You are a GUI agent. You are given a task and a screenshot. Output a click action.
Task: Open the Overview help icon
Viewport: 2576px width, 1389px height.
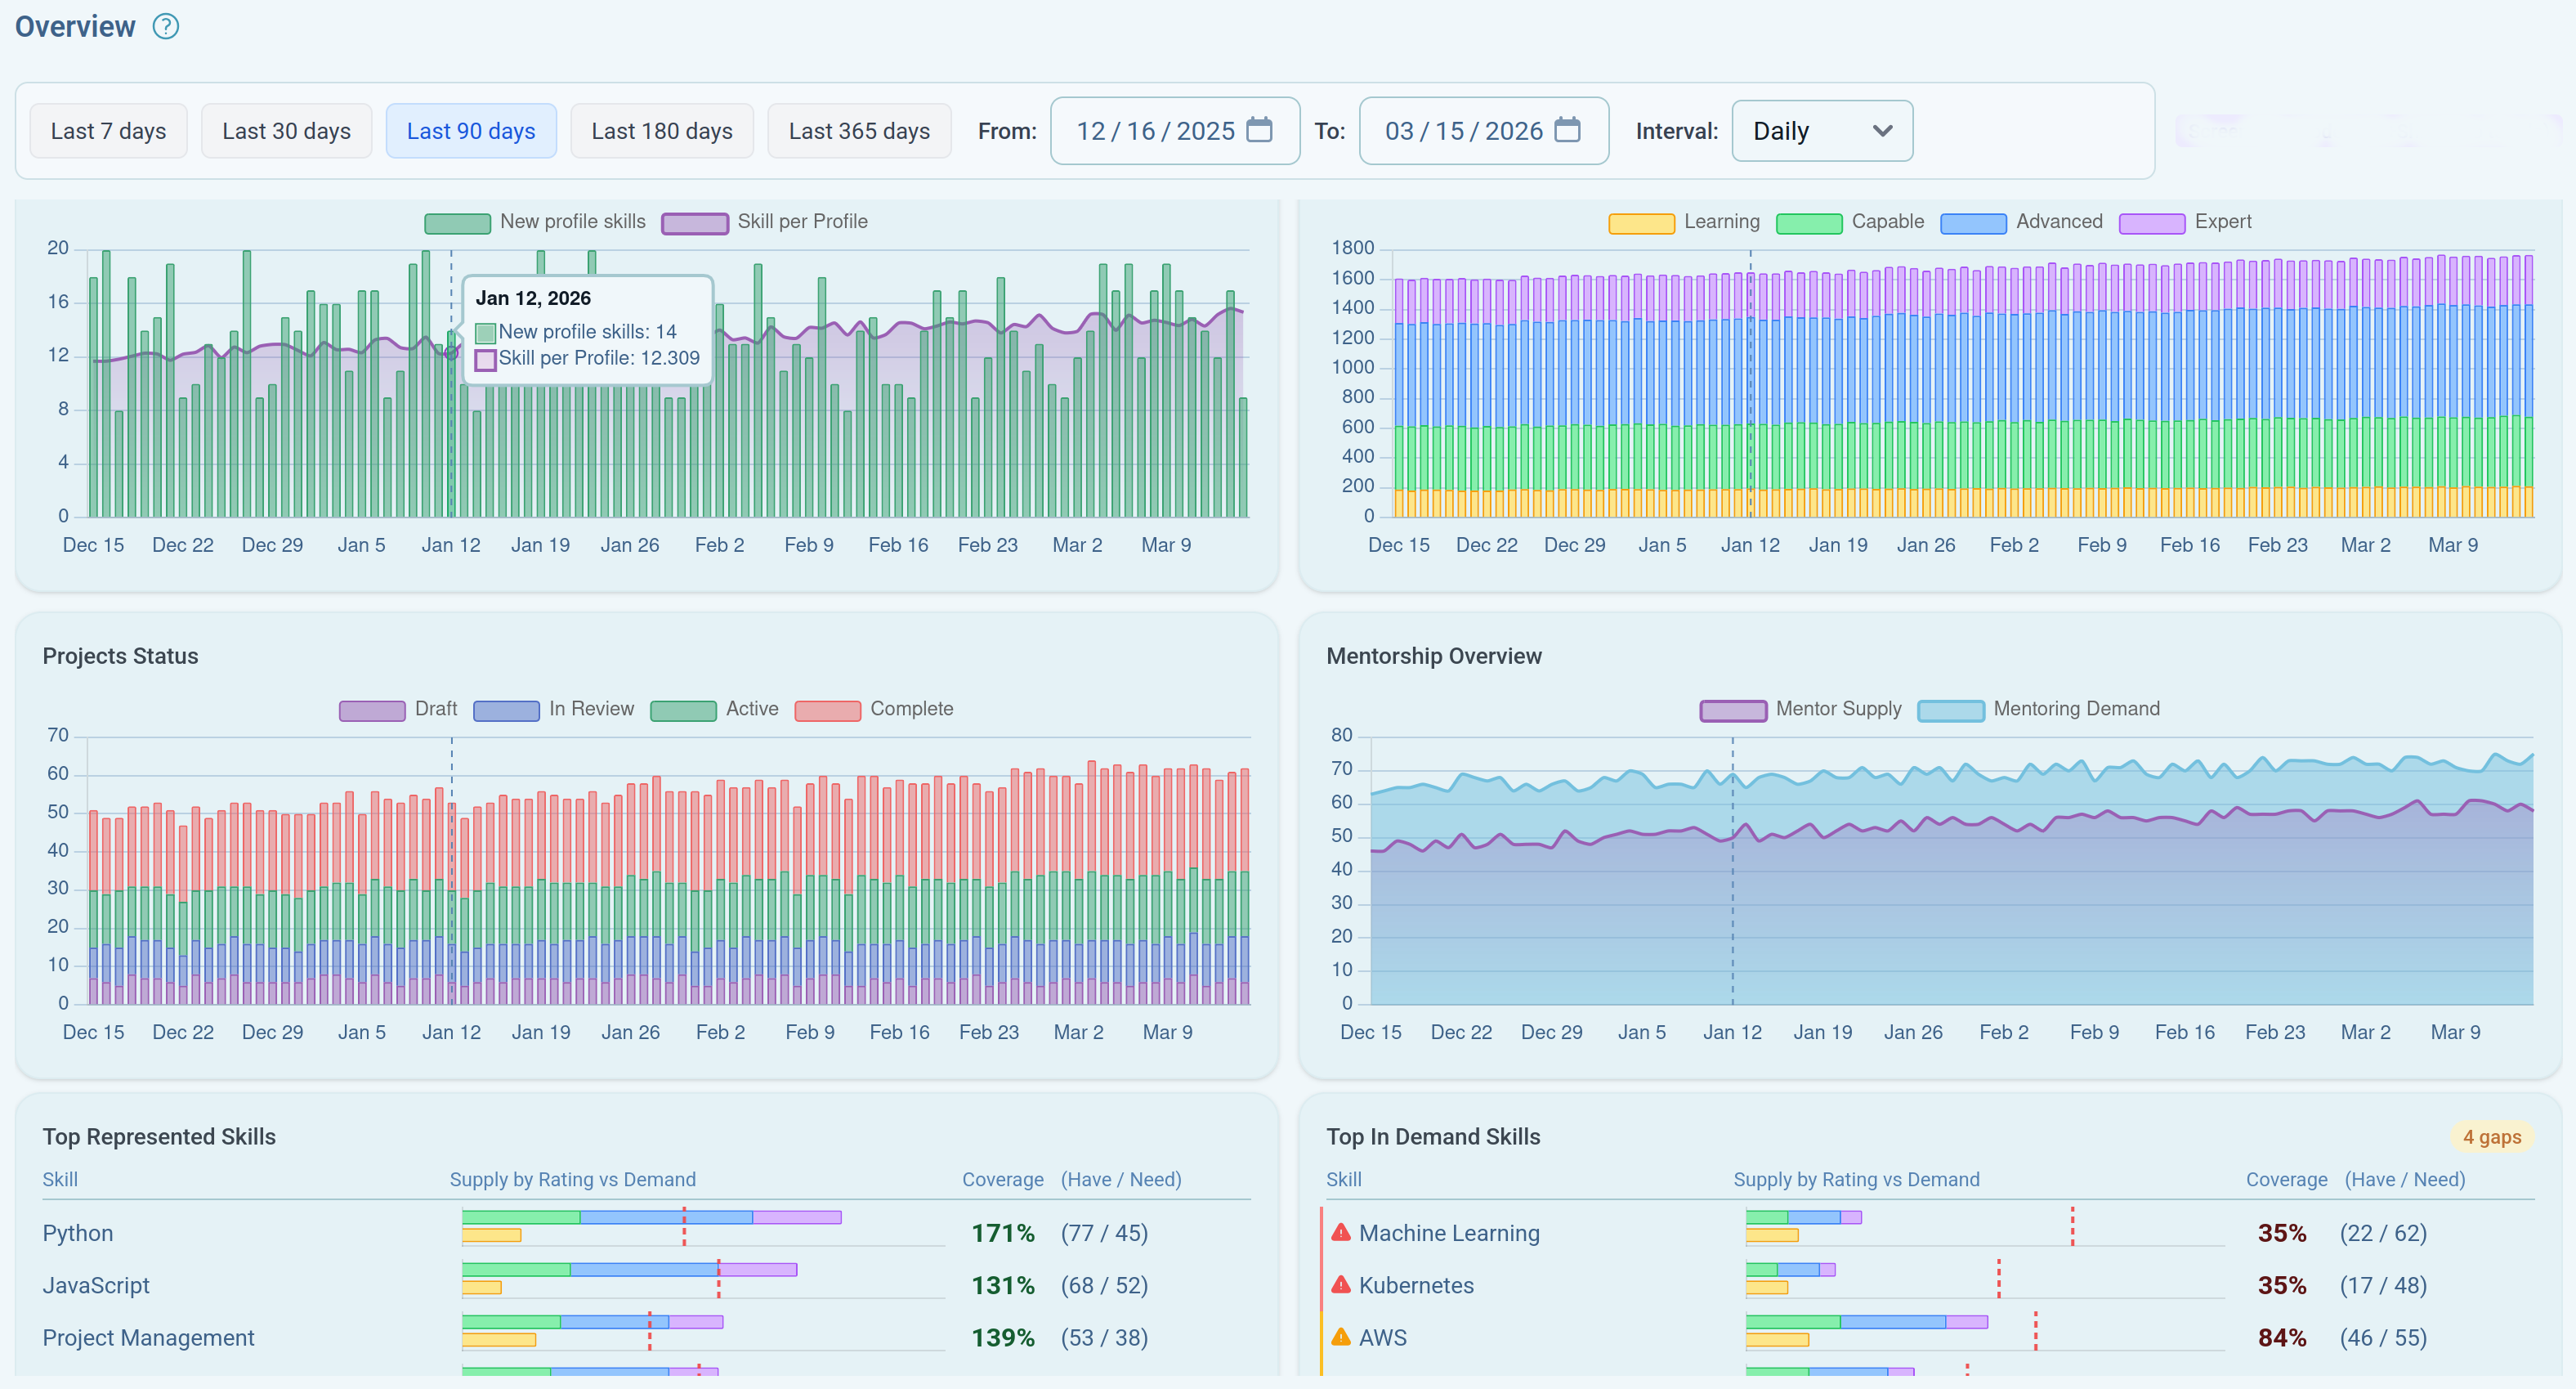tap(165, 26)
